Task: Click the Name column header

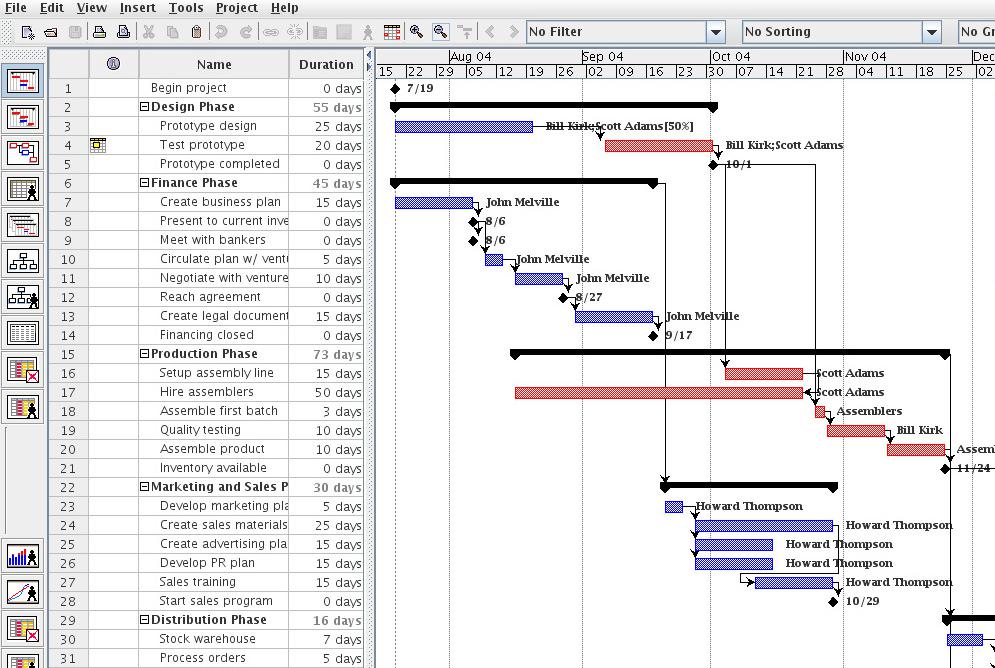Action: (214, 64)
